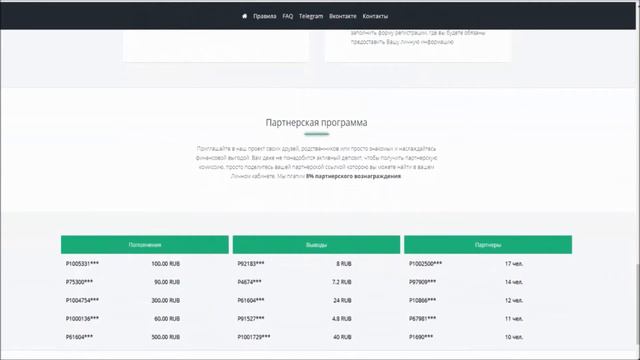Image resolution: width=640 pixels, height=360 pixels.
Task: Select withdrawal user P1001729***
Action: [253, 337]
